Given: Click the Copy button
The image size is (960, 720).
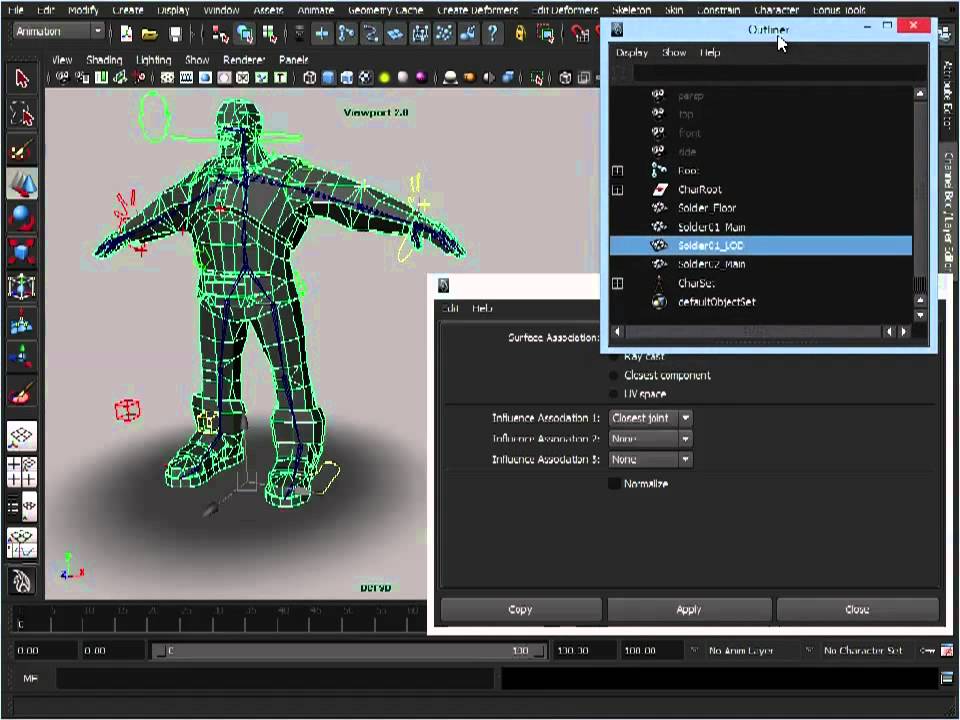Looking at the screenshot, I should coord(520,609).
